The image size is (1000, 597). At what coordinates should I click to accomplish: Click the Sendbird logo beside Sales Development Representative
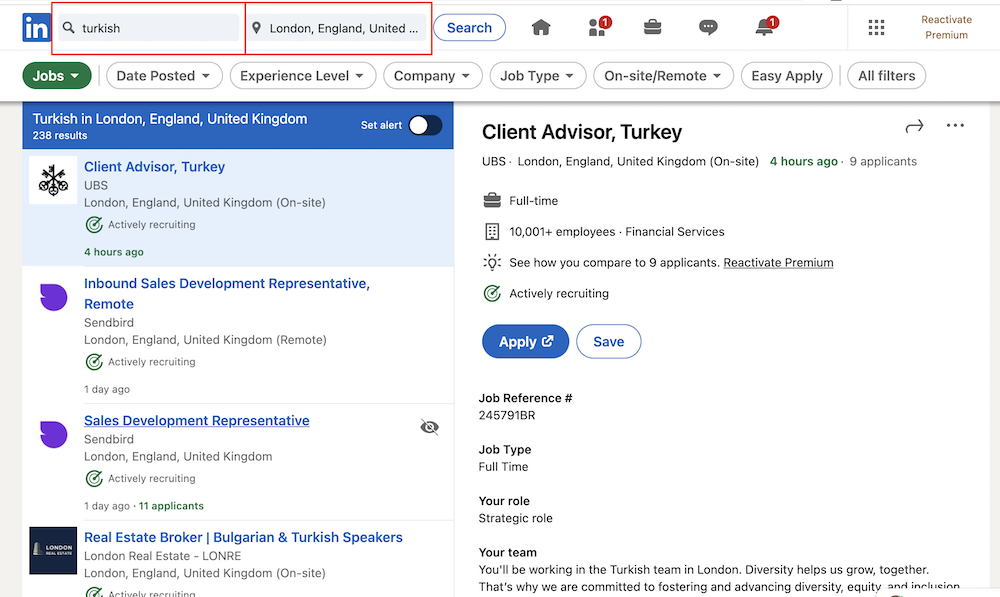pos(54,434)
